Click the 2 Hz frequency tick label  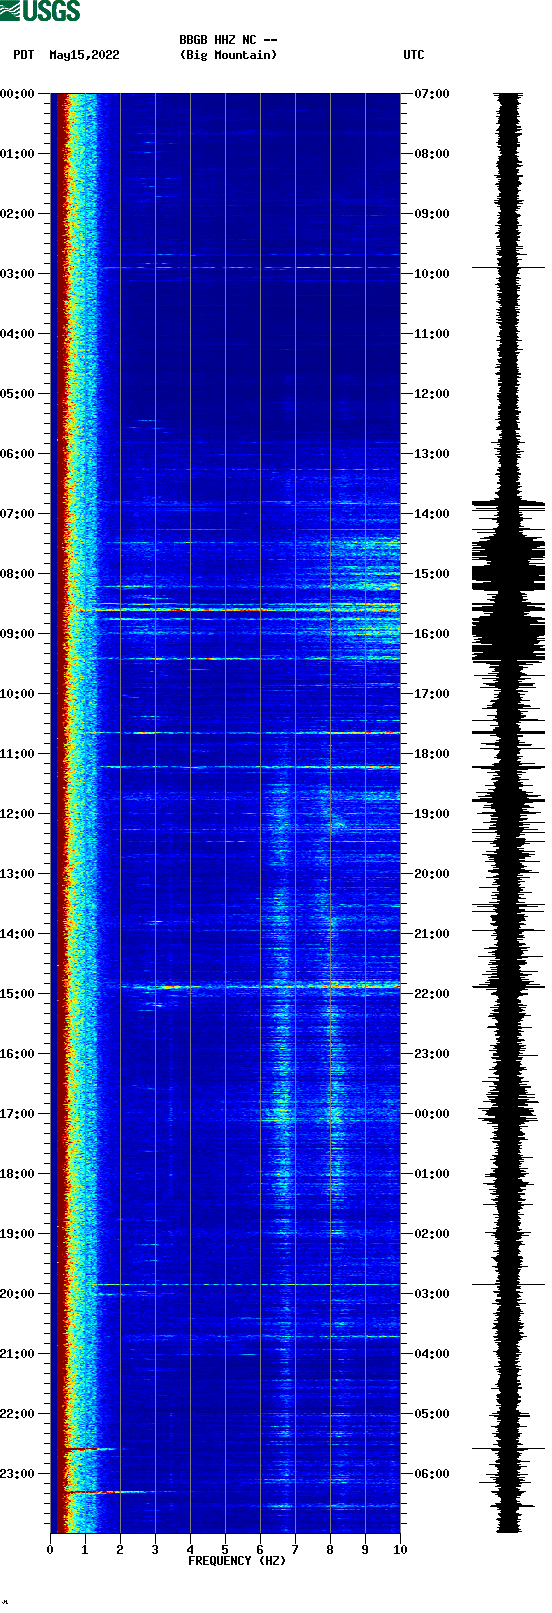coord(120,1550)
